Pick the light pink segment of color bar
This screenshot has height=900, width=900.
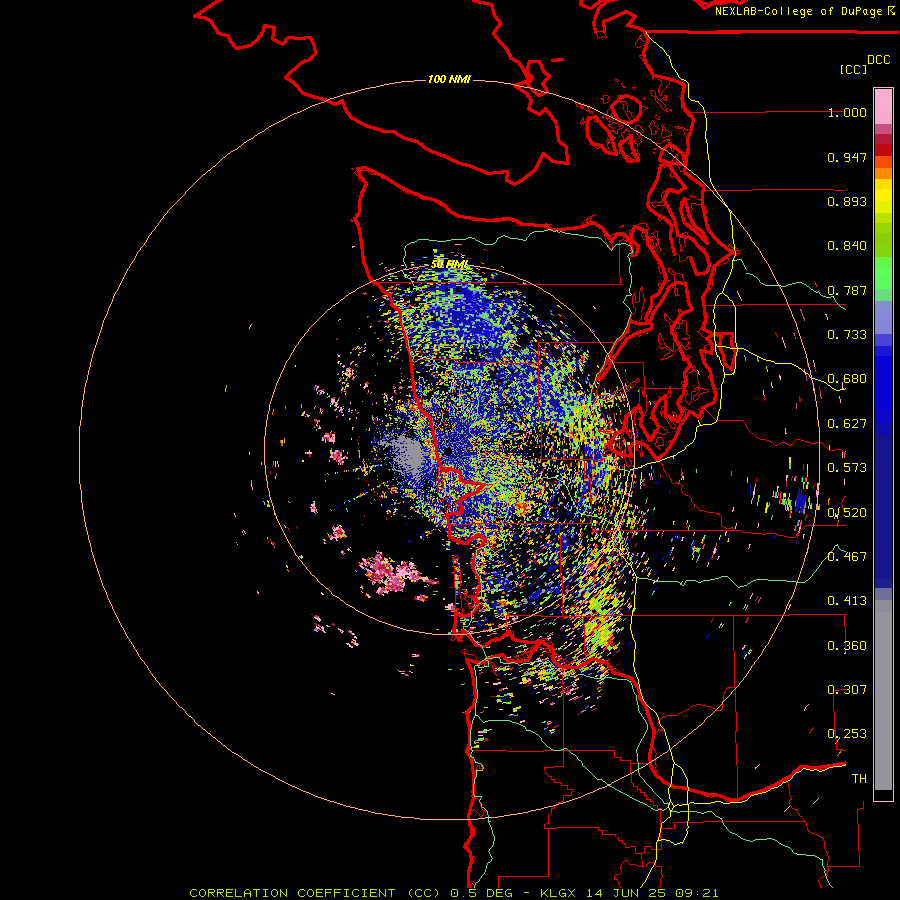coord(883,107)
